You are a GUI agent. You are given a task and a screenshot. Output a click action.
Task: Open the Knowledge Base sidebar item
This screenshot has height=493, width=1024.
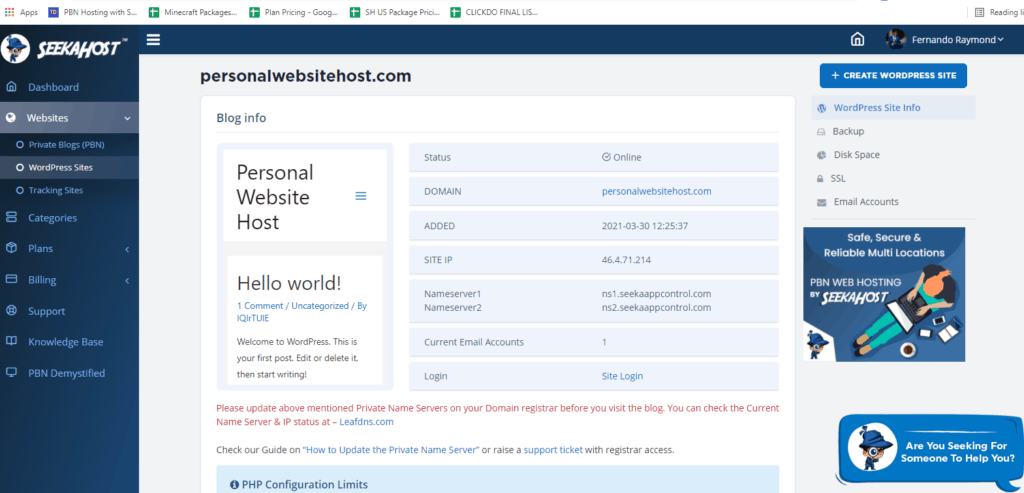(x=66, y=342)
